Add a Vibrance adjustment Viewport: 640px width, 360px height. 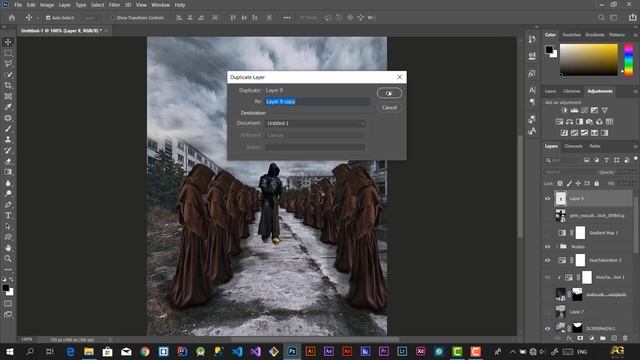pyautogui.click(x=604, y=110)
